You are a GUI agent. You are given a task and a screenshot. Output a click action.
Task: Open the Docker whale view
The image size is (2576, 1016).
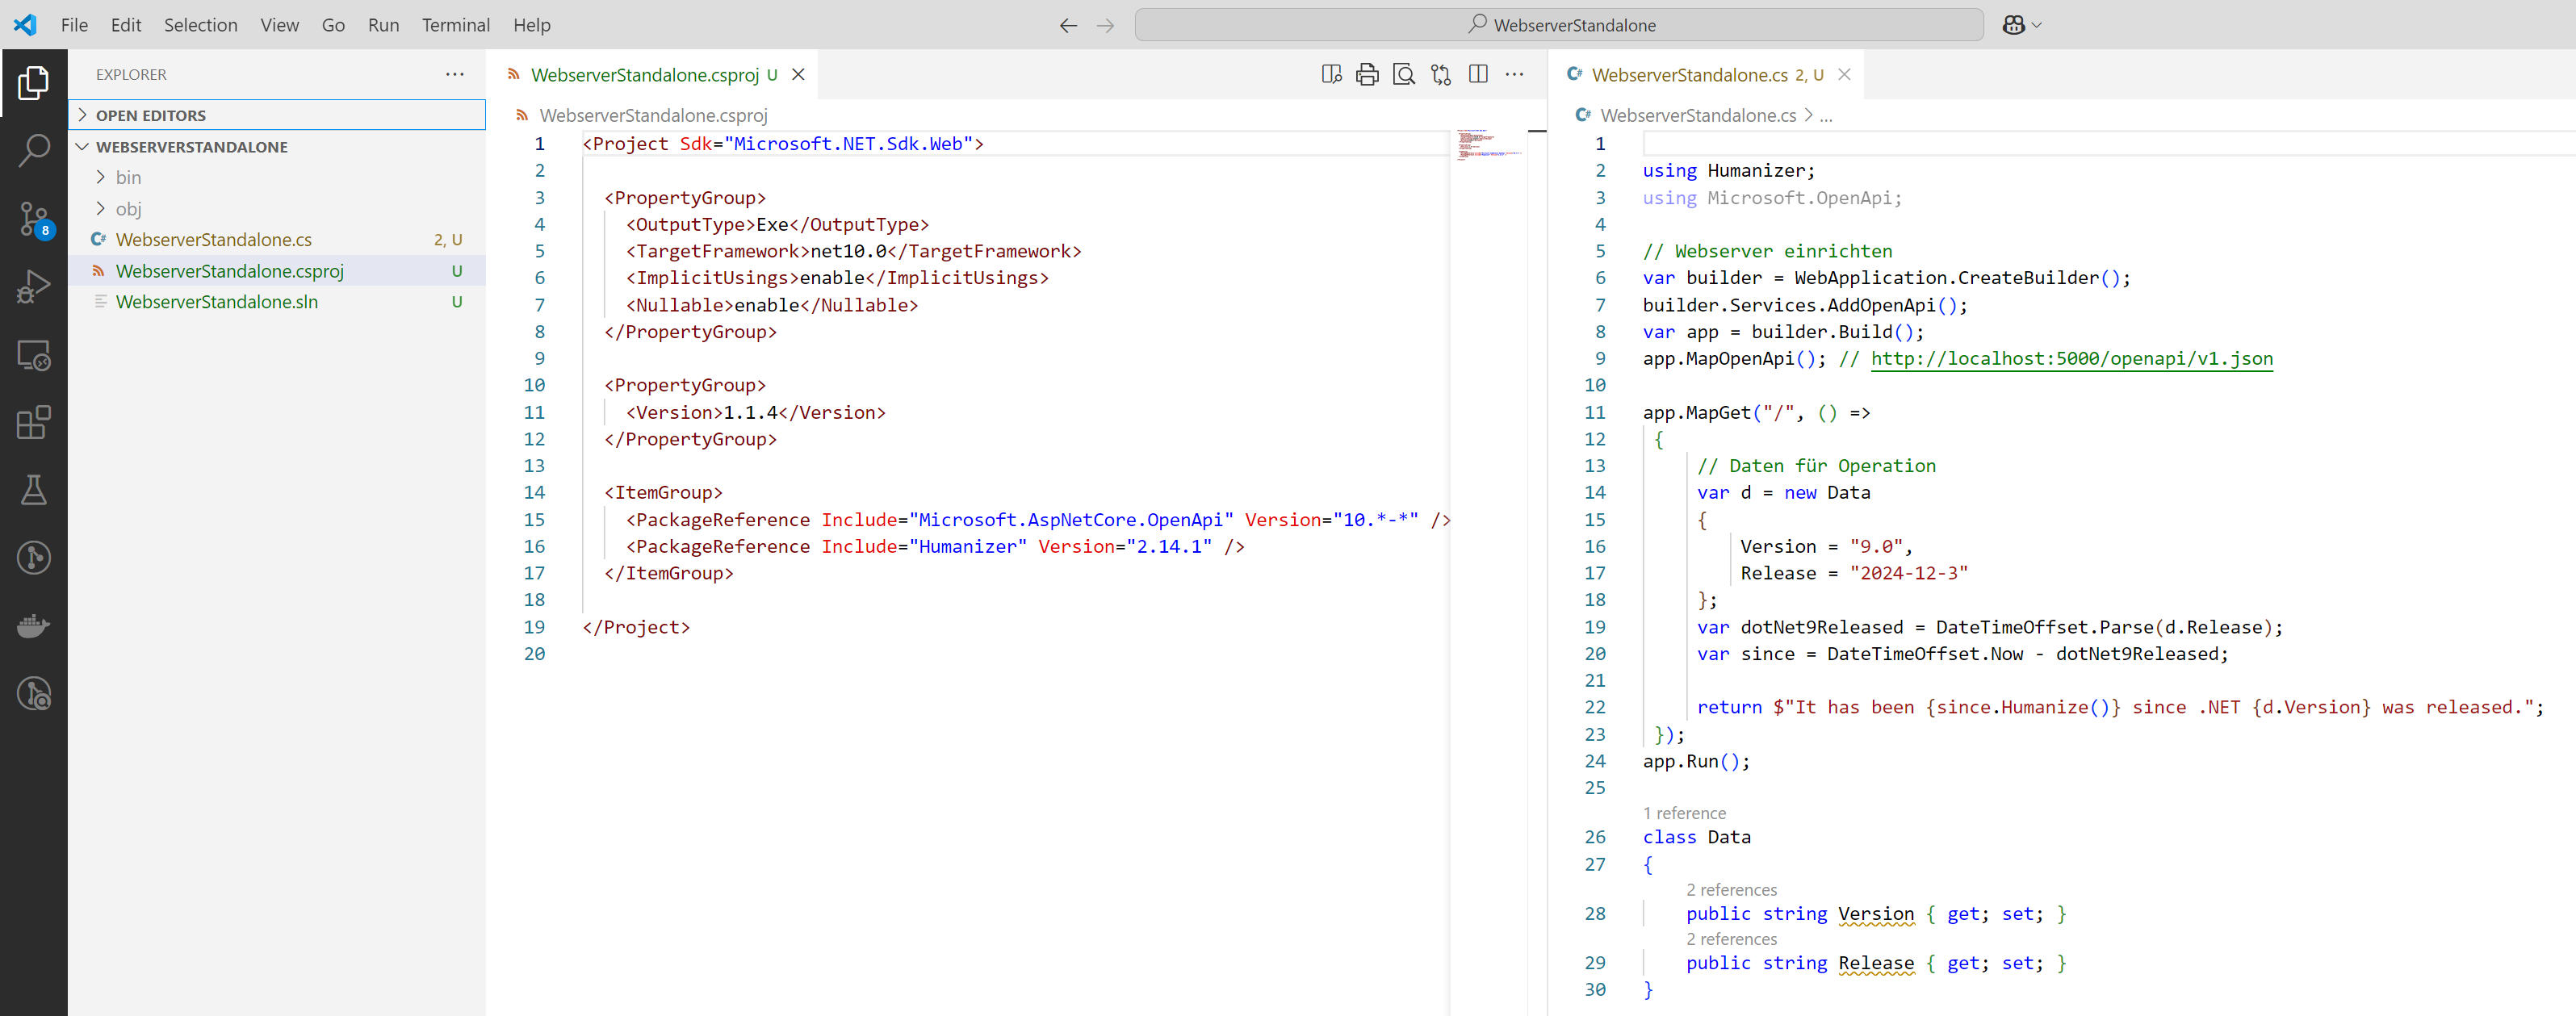(33, 626)
